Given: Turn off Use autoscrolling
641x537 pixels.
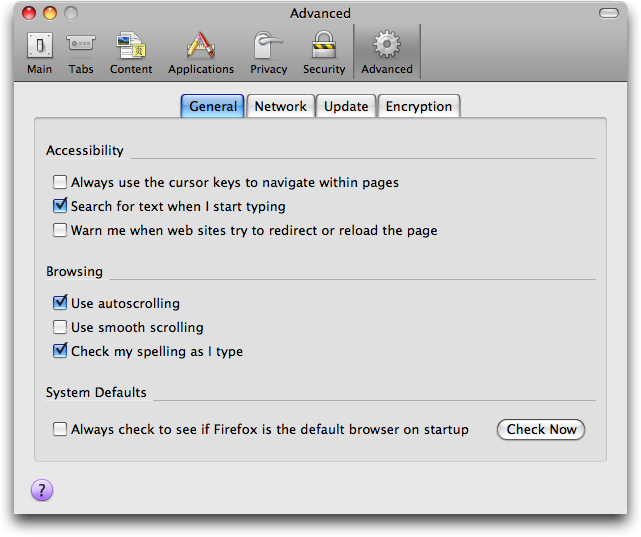Looking at the screenshot, I should (61, 303).
